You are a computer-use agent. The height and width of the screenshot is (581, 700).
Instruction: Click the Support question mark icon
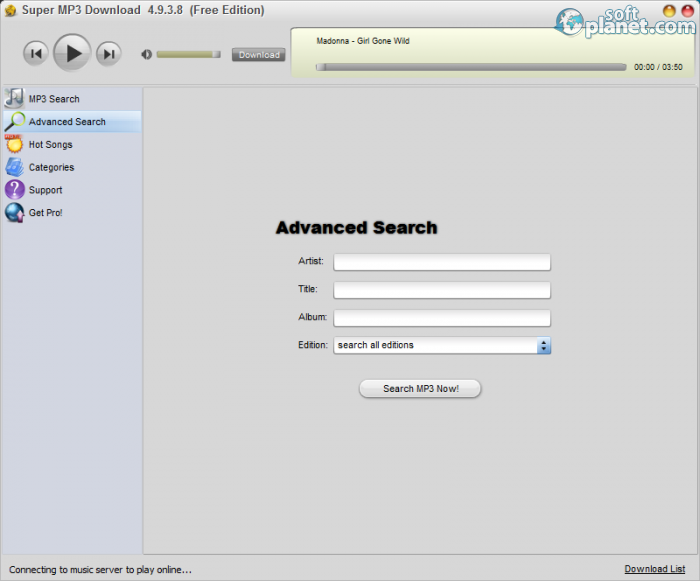tap(15, 190)
